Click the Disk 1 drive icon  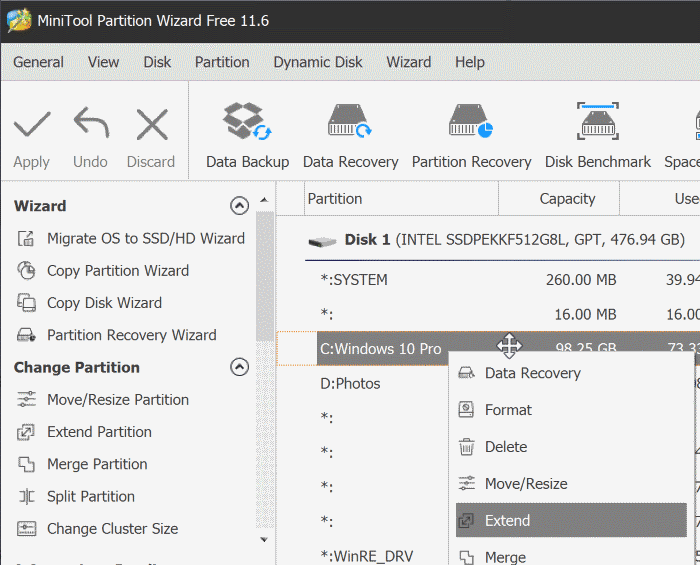[322, 241]
